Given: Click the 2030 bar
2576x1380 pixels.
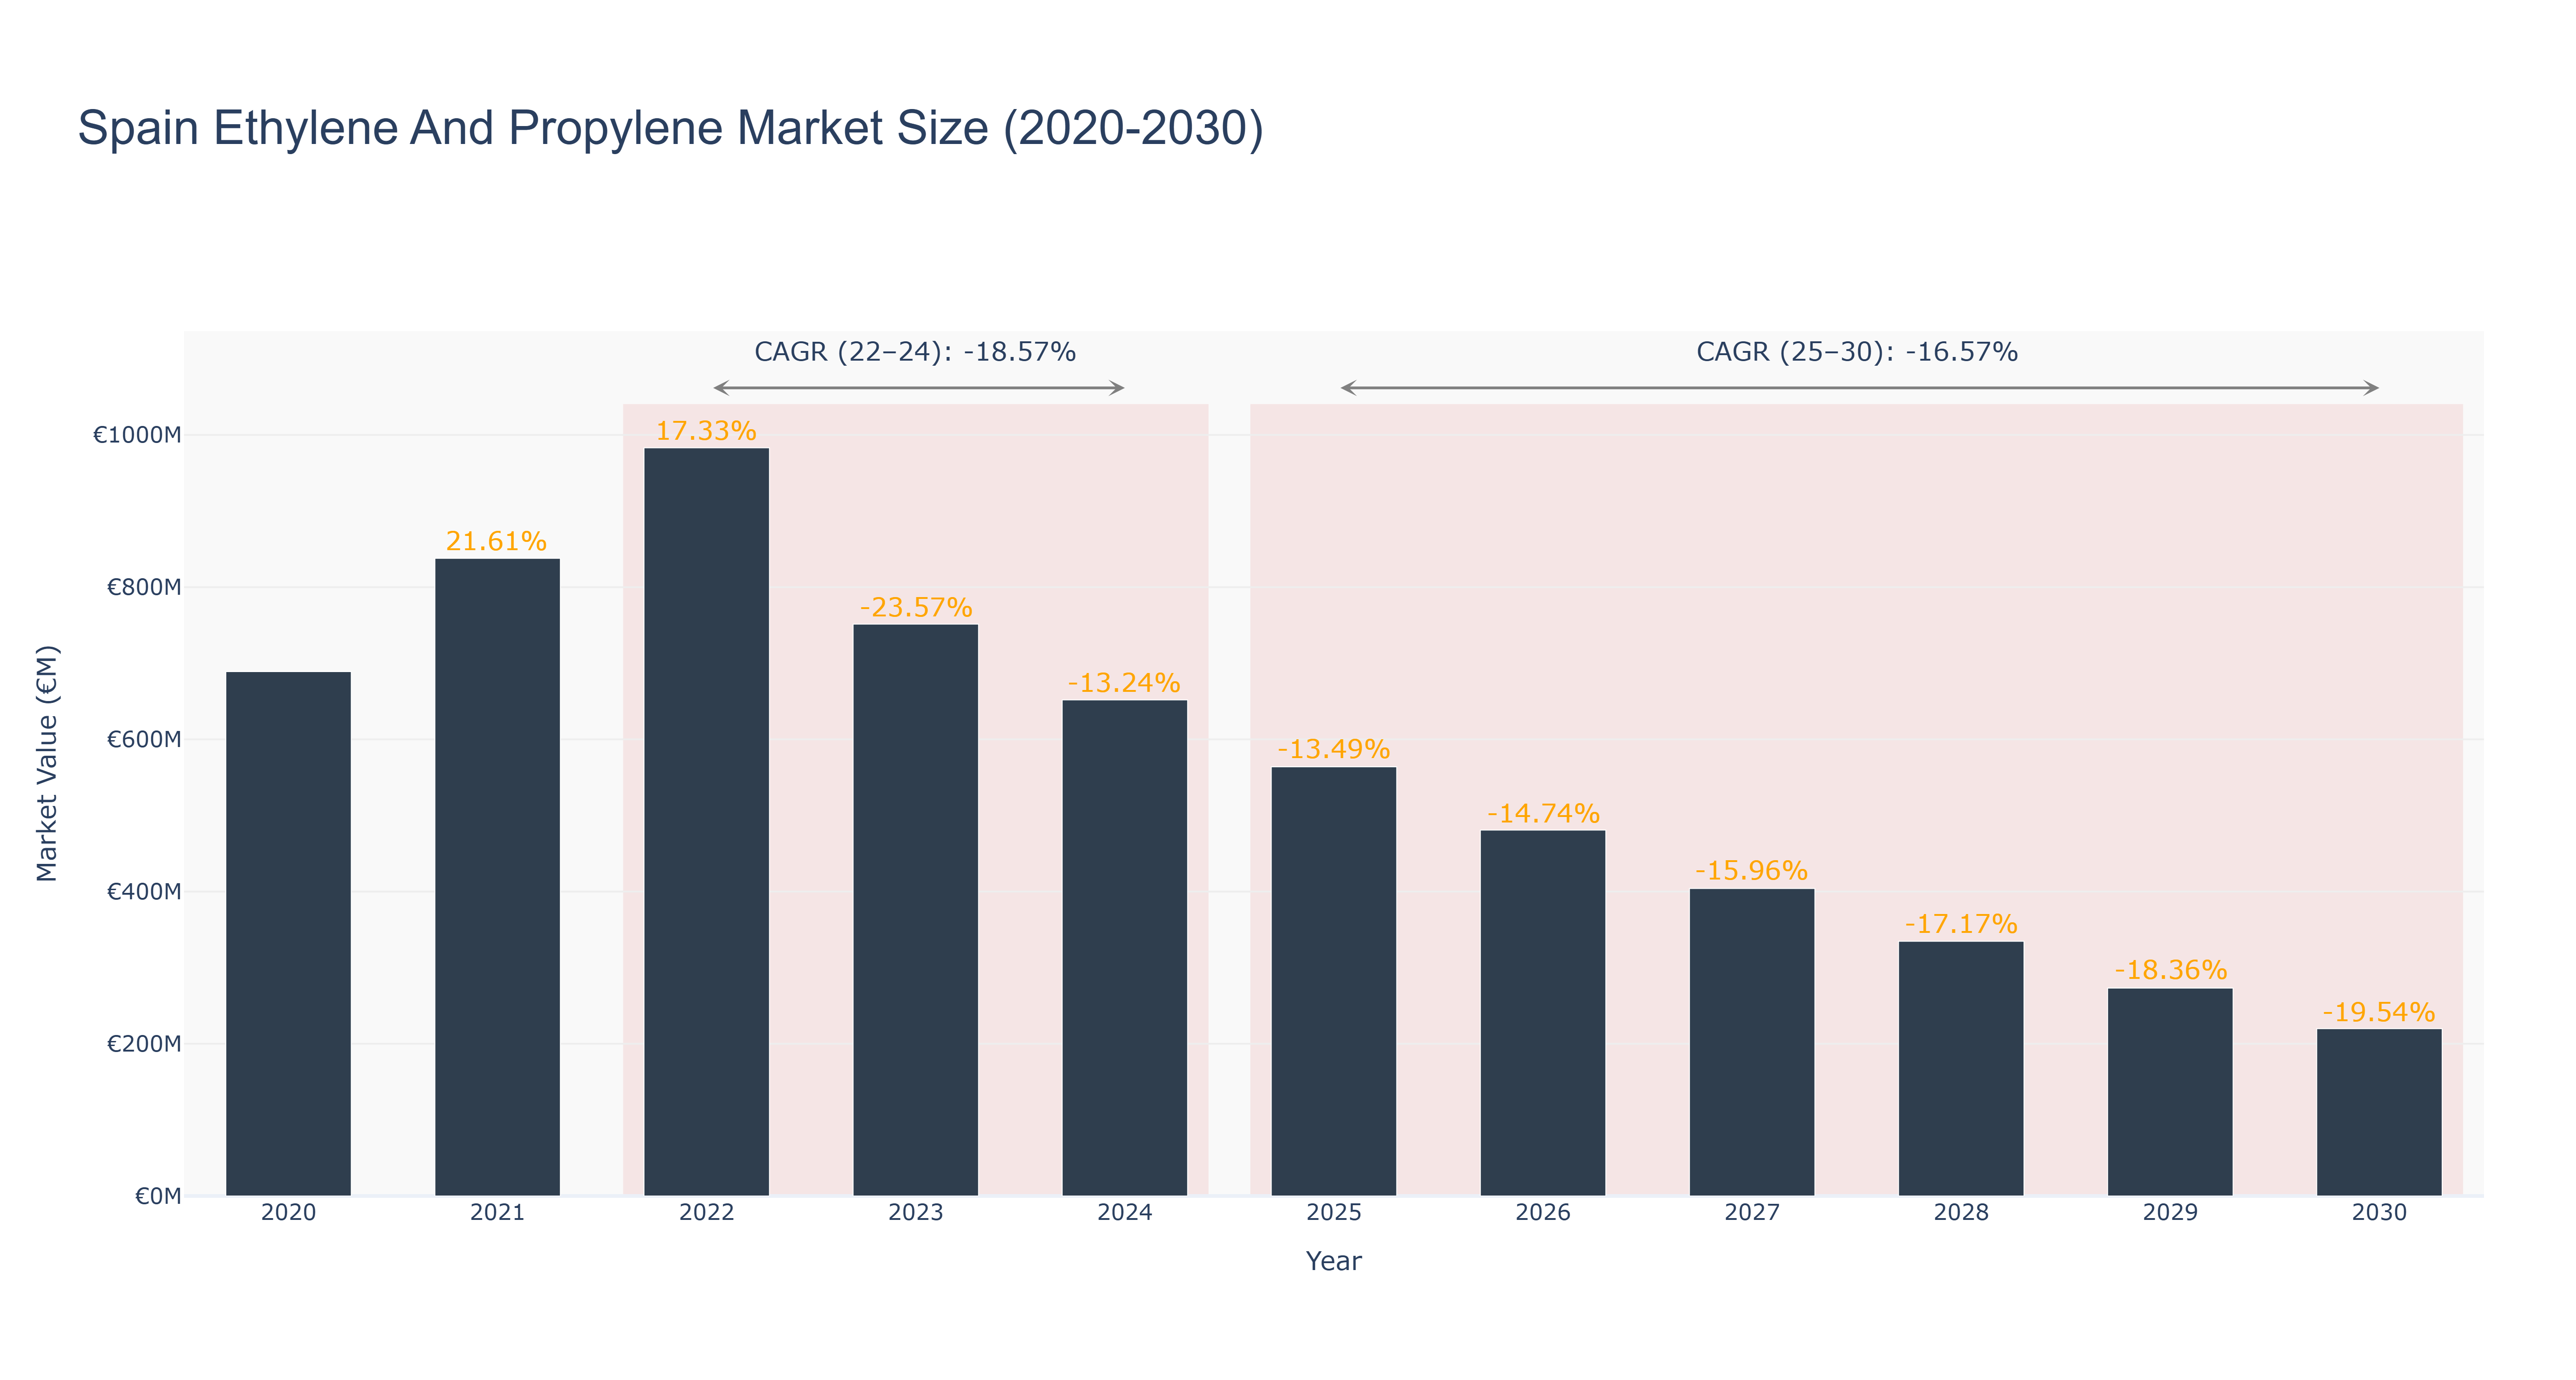Looking at the screenshot, I should coord(2378,1112).
